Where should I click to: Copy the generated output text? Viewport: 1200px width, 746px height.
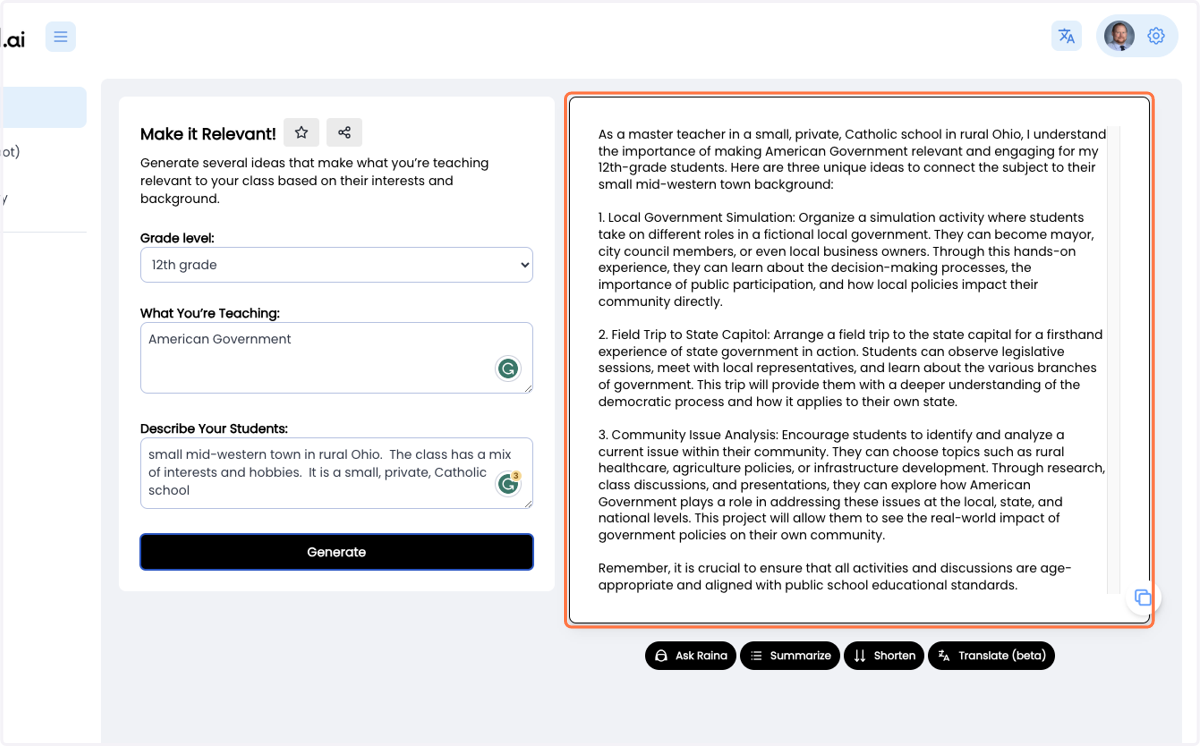pyautogui.click(x=1143, y=598)
